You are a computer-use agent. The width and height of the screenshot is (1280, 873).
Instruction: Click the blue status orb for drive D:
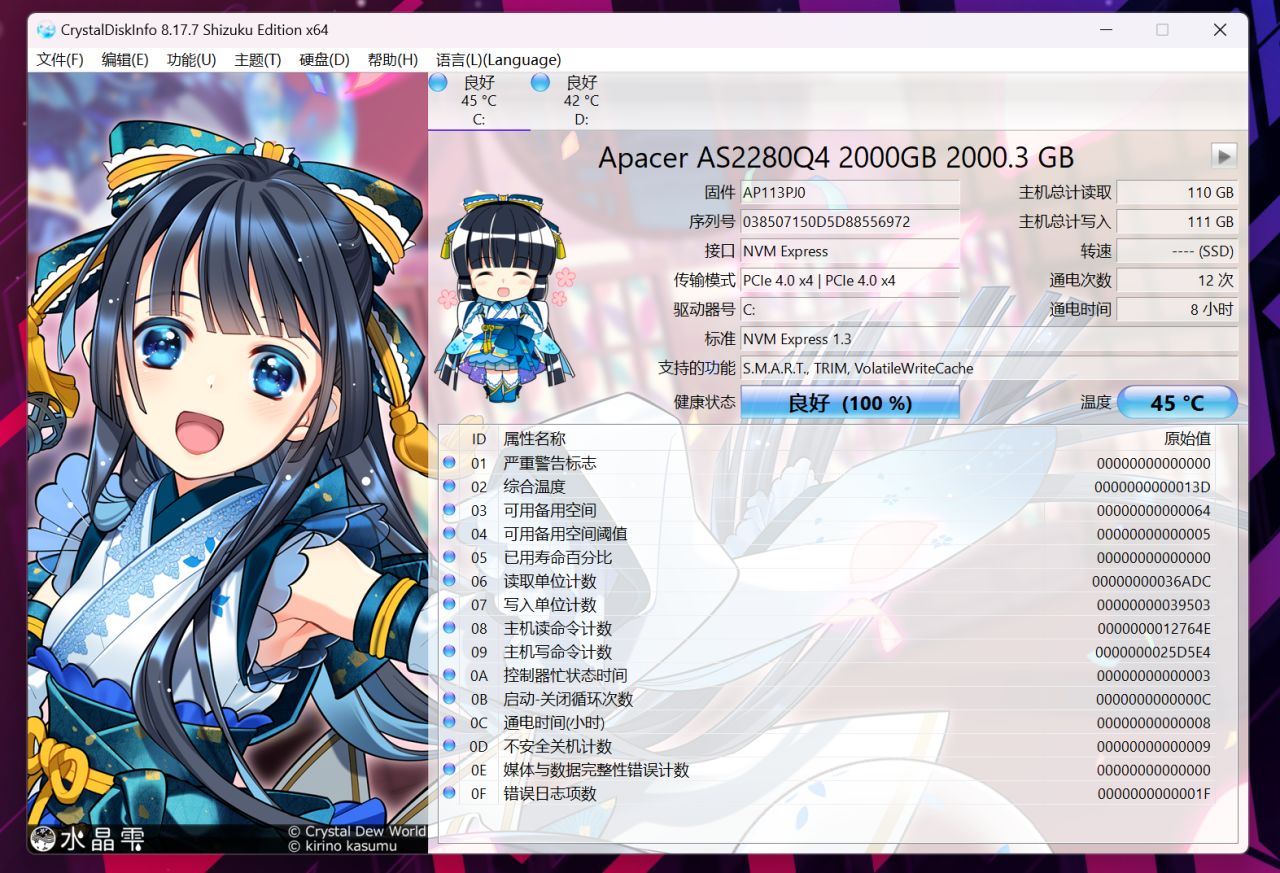point(541,83)
